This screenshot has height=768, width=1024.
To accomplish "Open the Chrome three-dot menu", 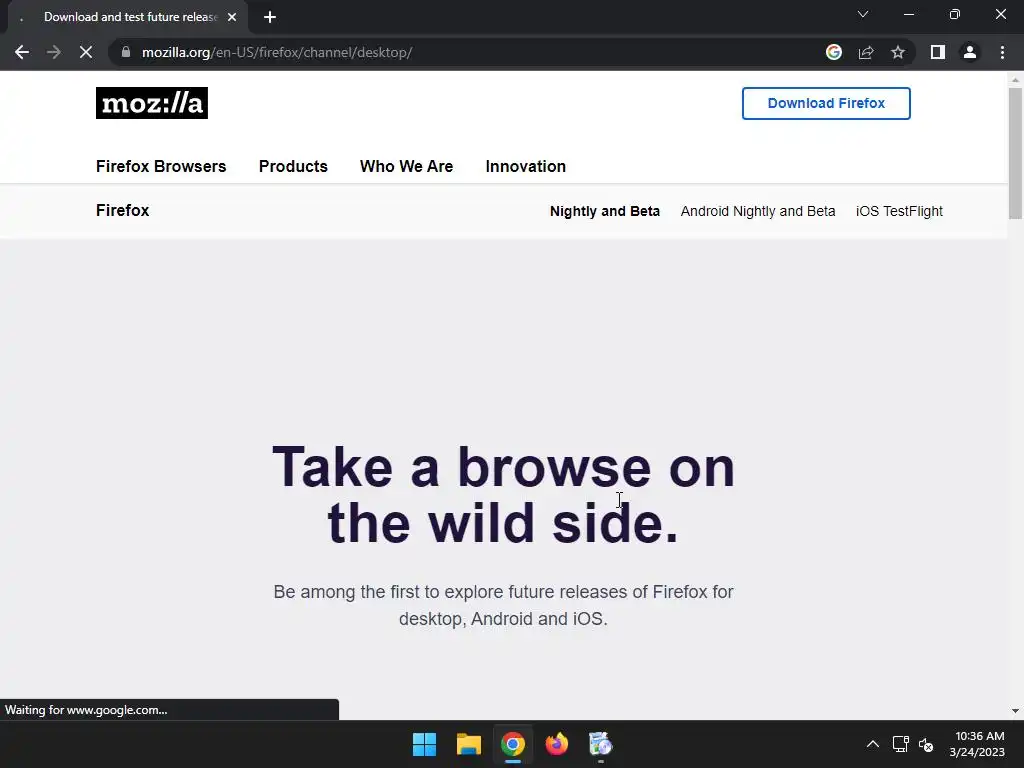I will pos(1002,52).
